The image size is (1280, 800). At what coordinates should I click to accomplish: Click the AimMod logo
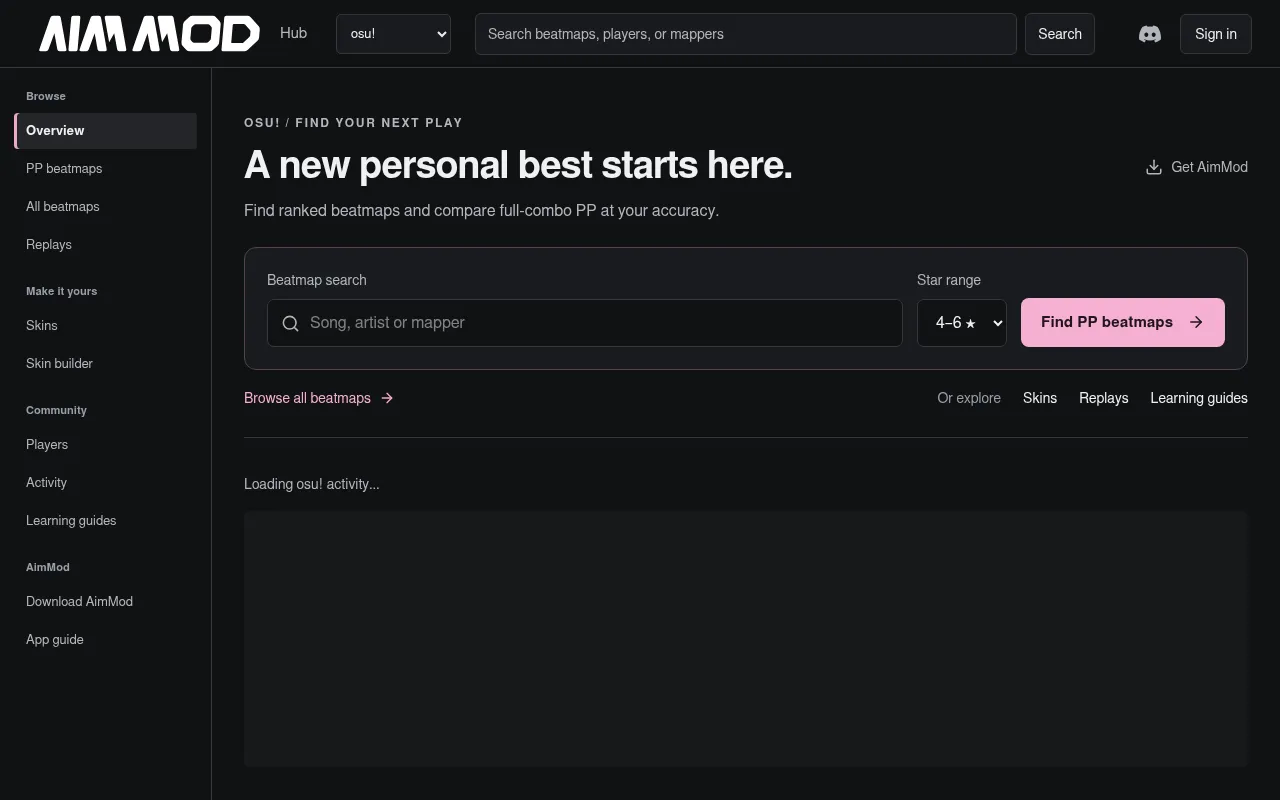[x=150, y=34]
